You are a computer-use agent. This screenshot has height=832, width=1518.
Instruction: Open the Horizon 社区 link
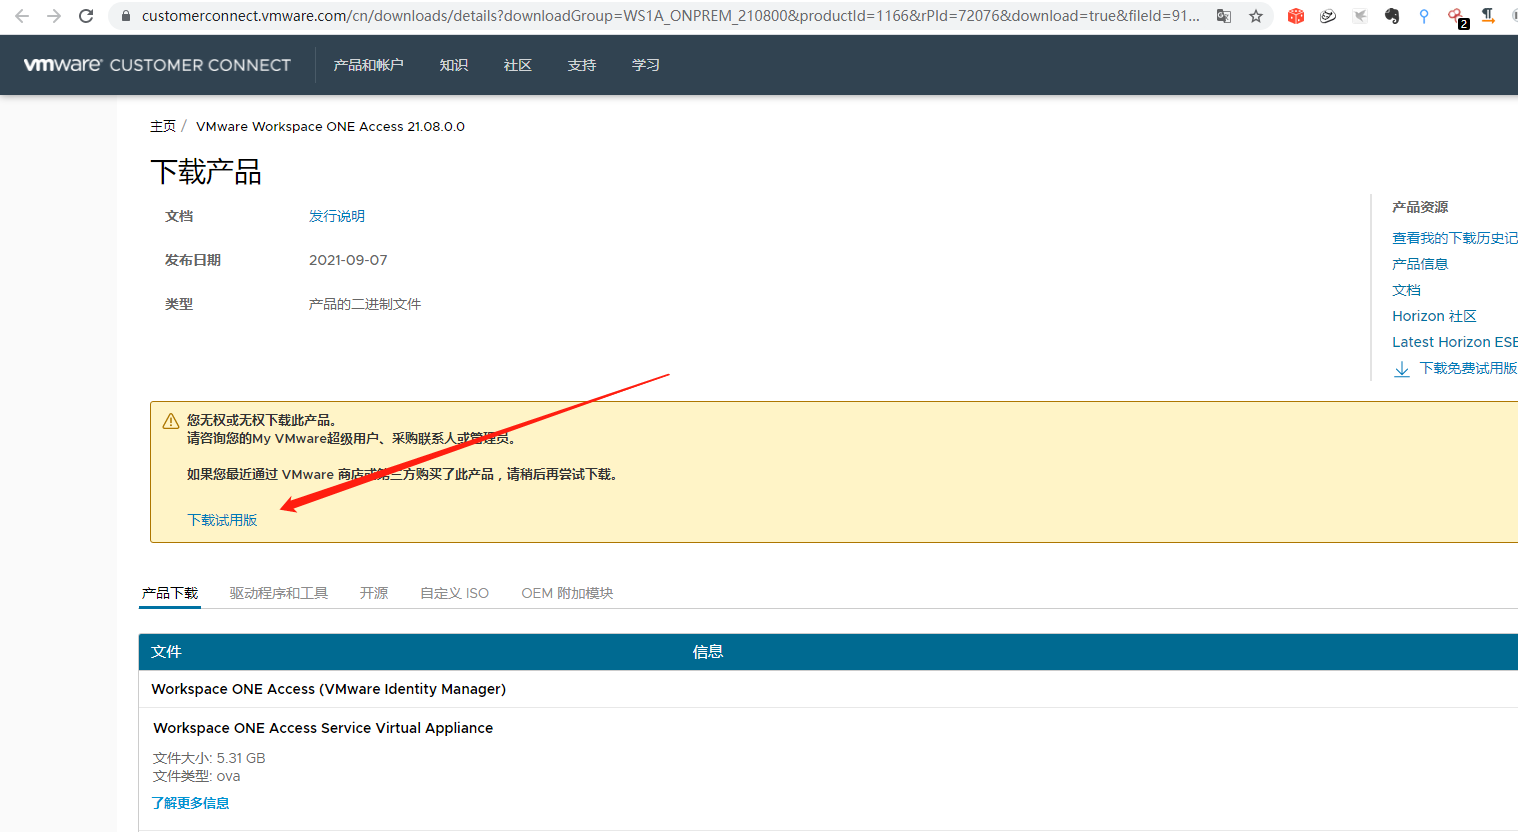point(1434,316)
